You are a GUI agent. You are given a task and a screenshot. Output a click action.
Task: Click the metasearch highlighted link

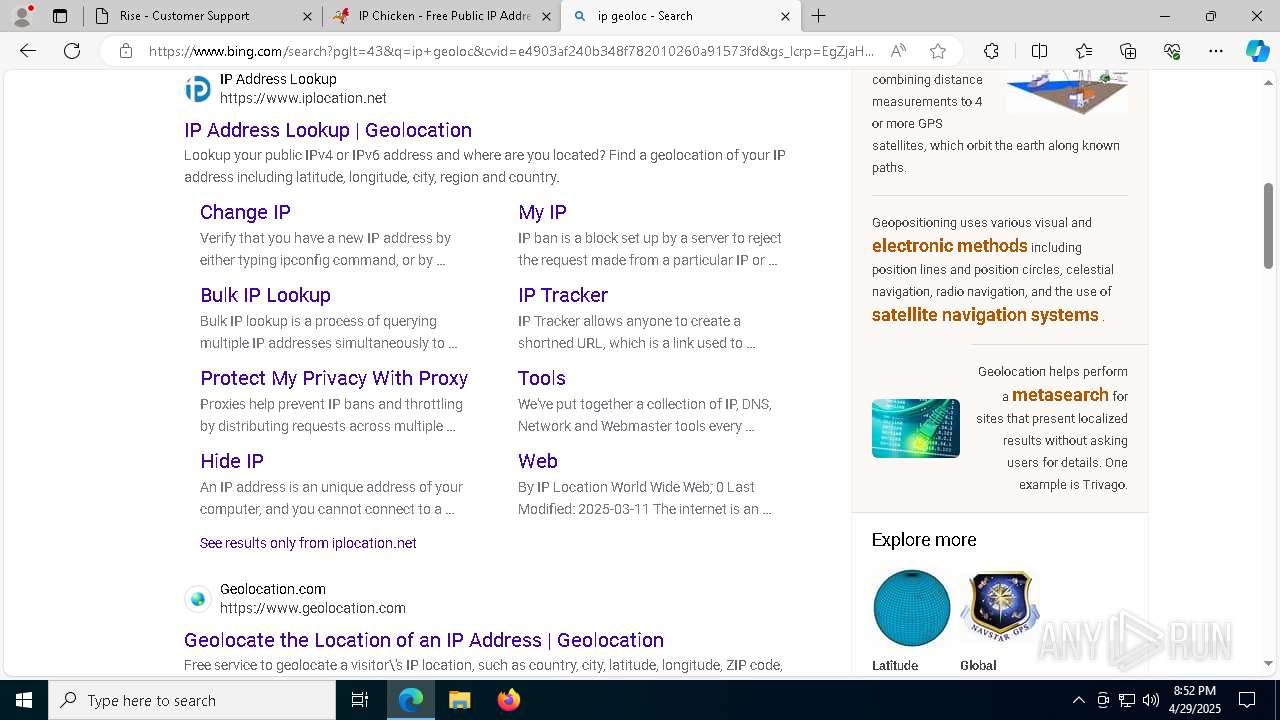coord(1060,395)
